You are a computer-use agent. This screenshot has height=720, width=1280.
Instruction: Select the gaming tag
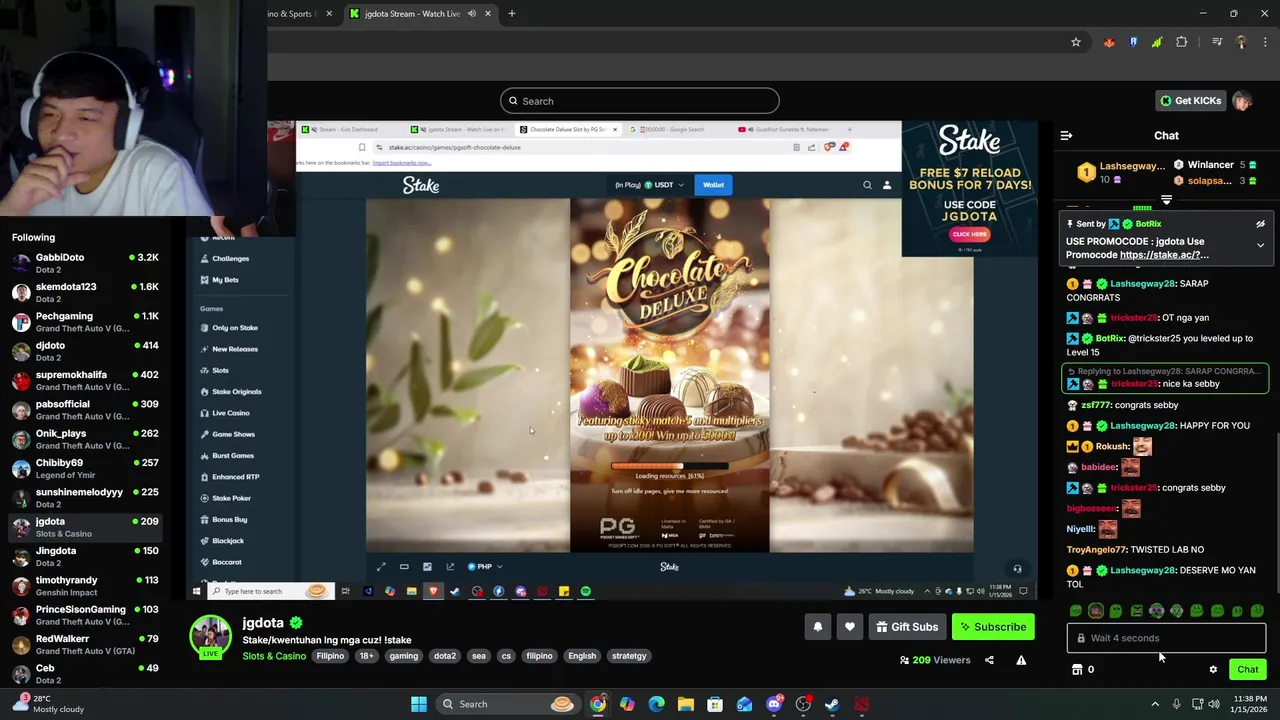[404, 656]
